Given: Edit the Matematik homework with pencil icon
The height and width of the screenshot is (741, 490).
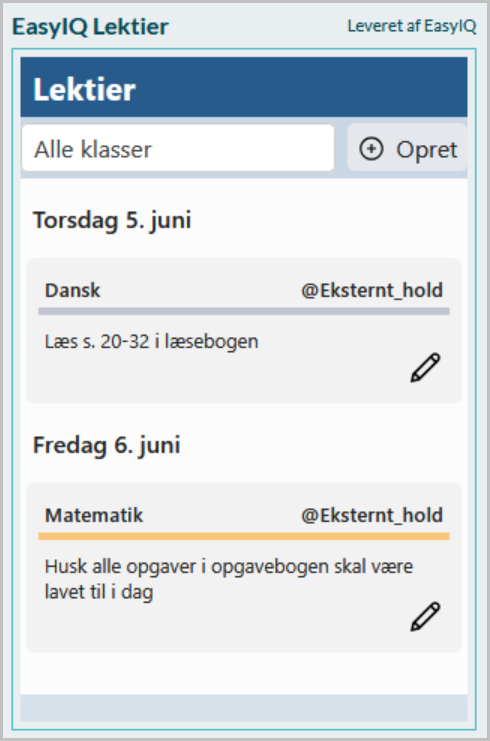Looking at the screenshot, I should [x=425, y=616].
